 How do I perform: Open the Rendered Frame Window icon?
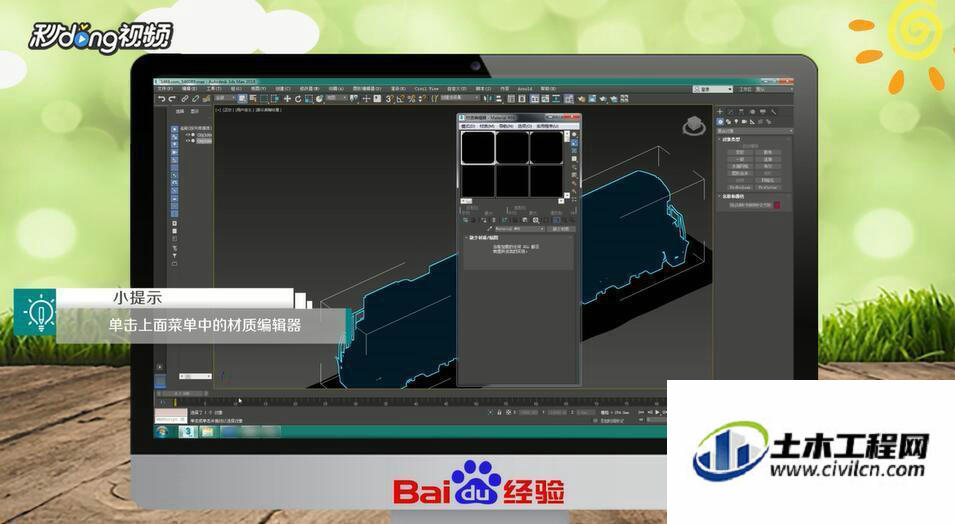[x=593, y=99]
